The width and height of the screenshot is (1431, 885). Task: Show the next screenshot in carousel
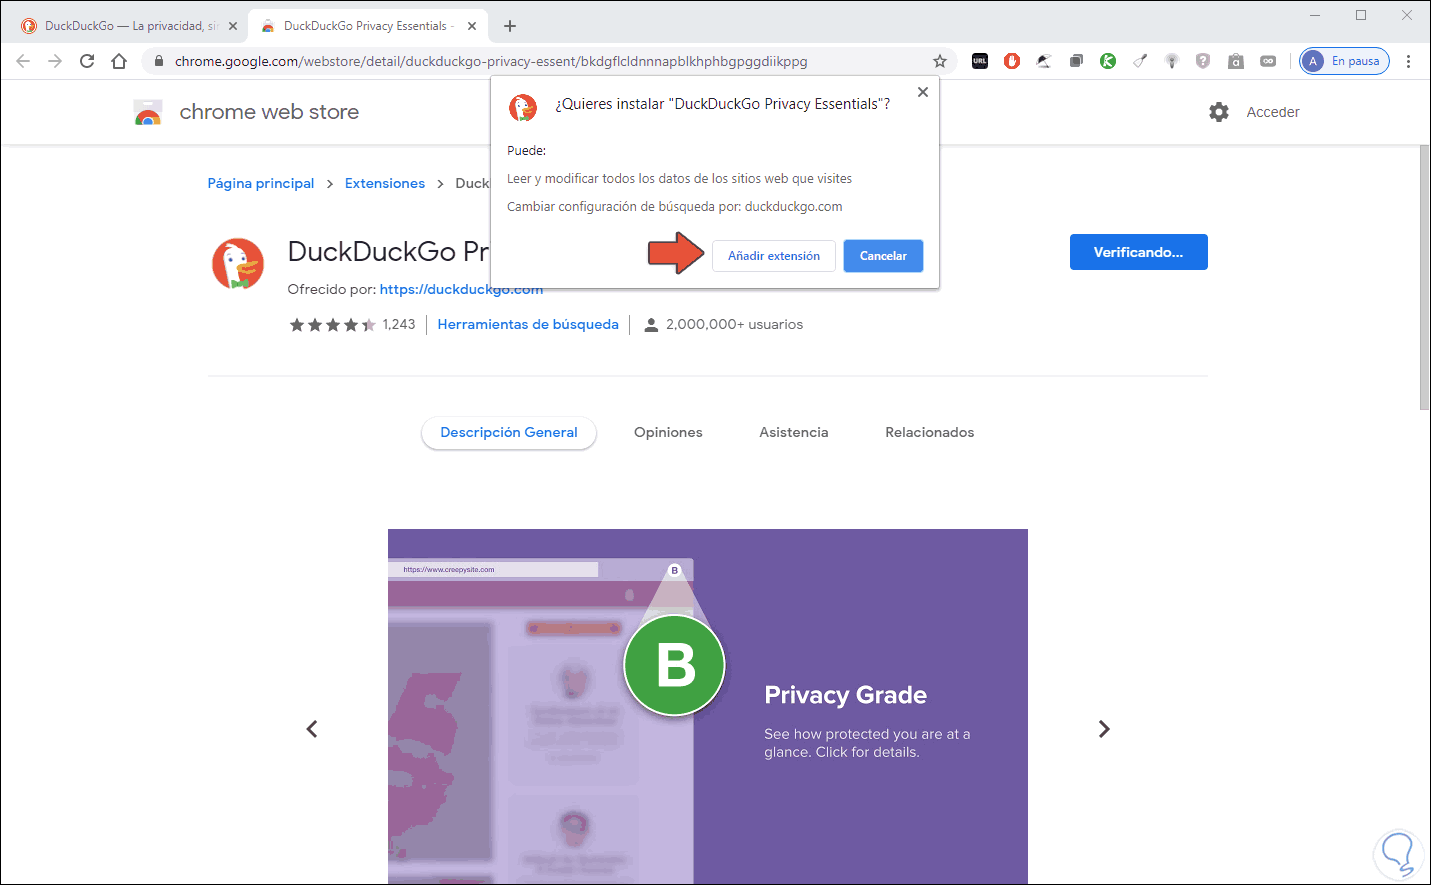coord(1104,729)
